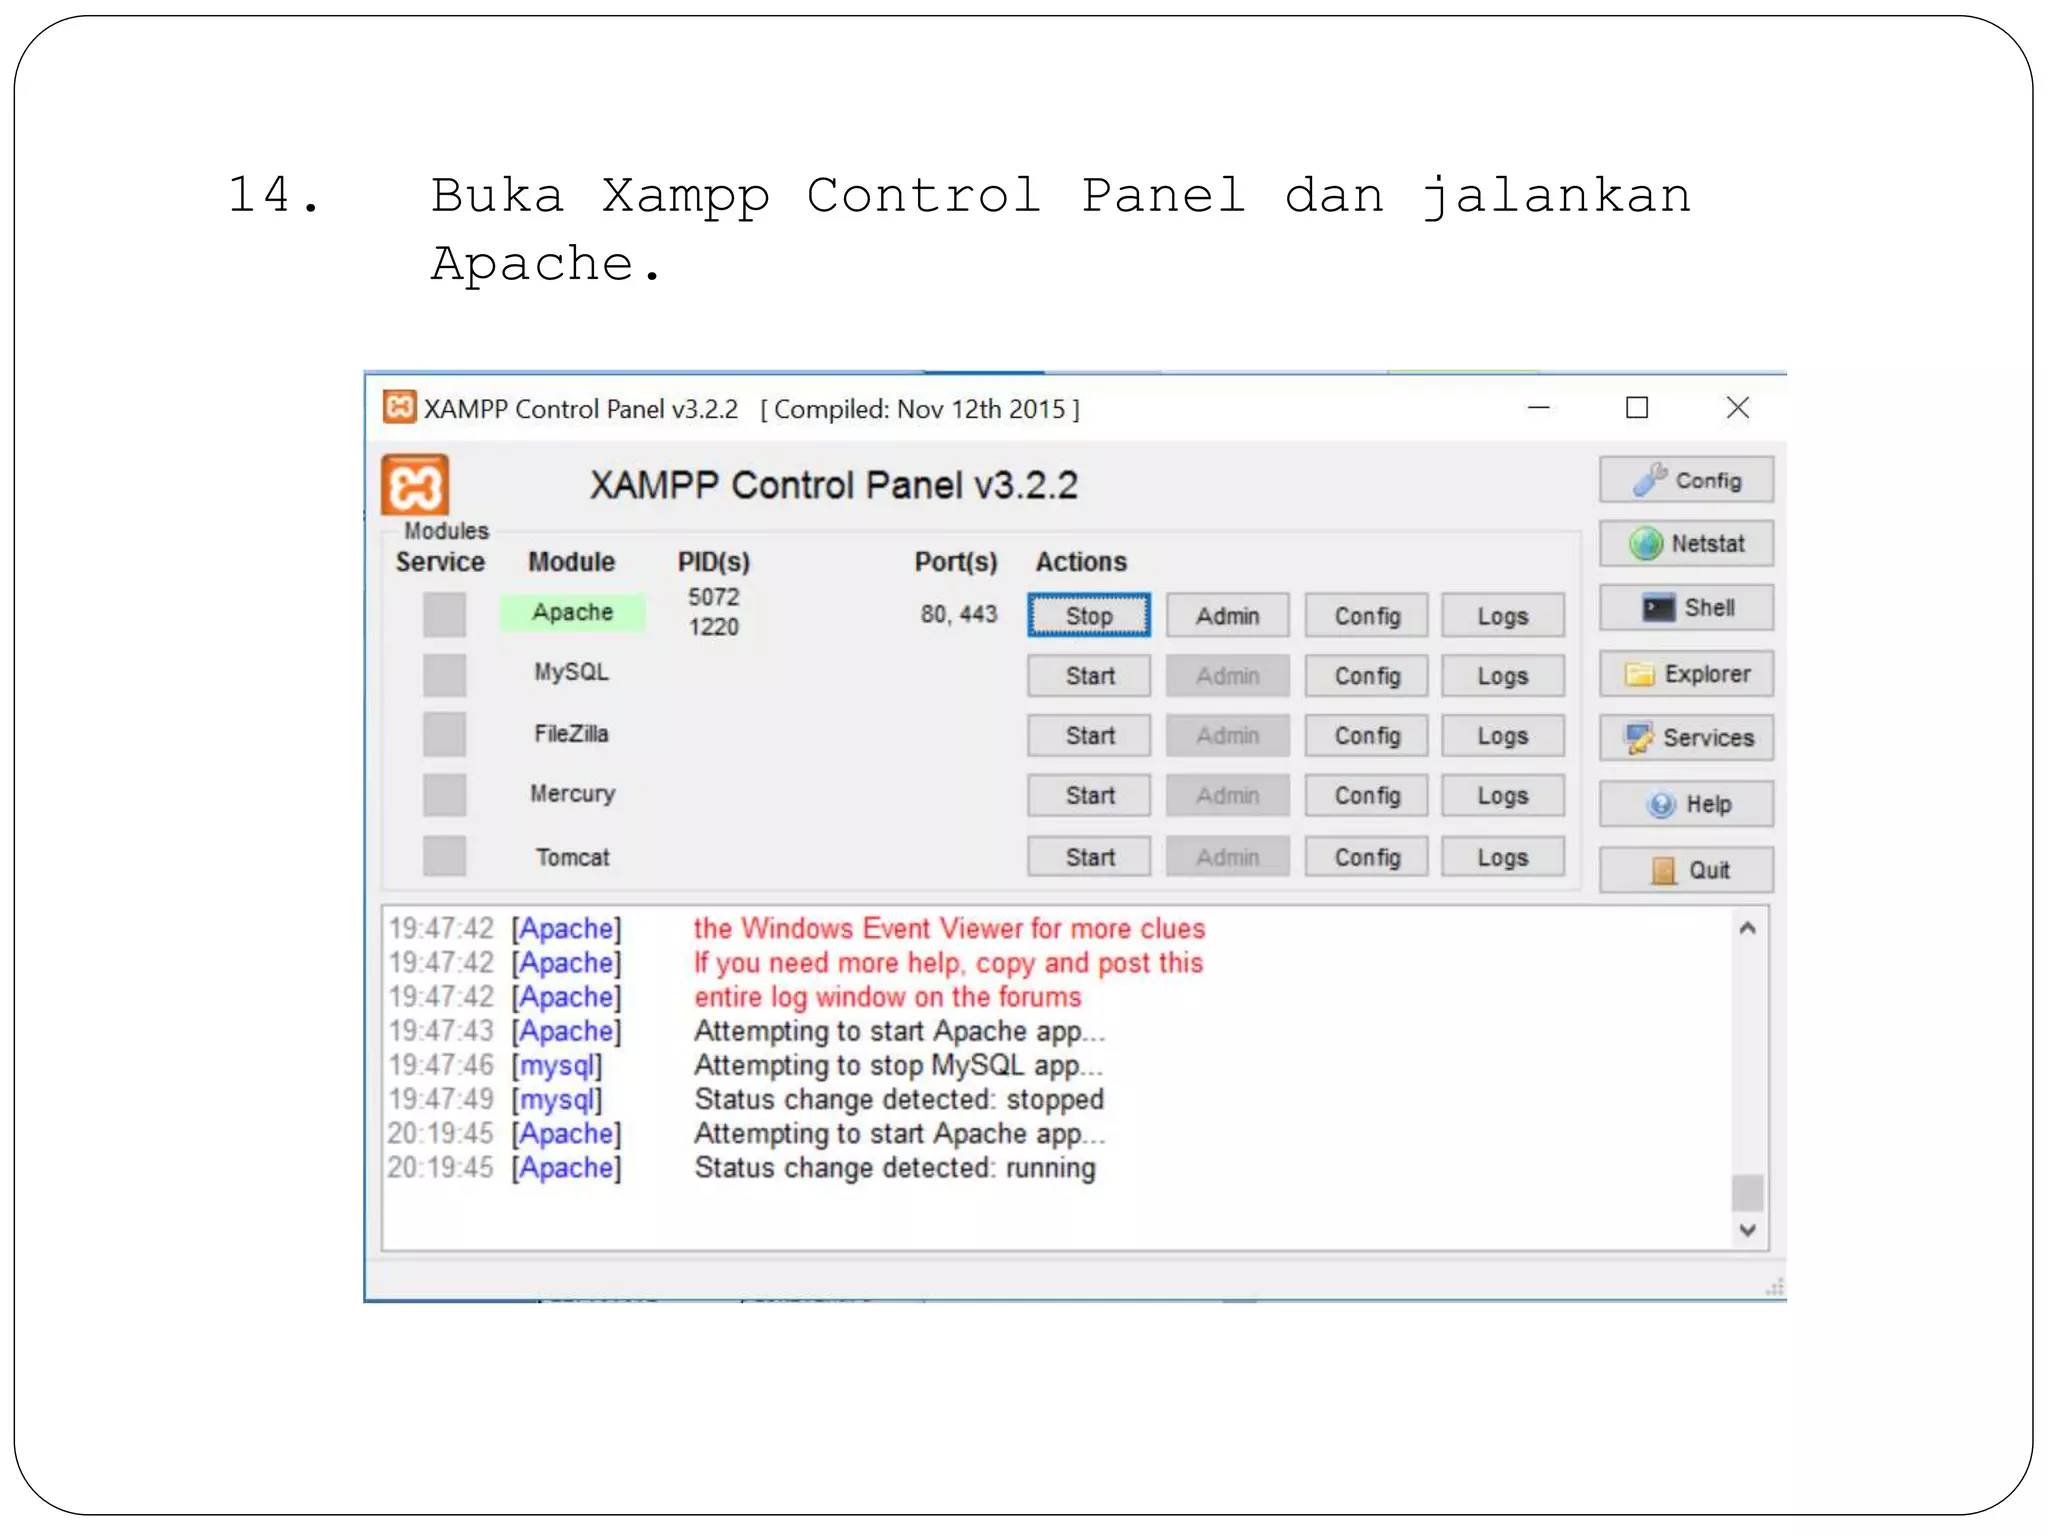
Task: Click the log scrollbar up arrow
Action: tap(1747, 928)
